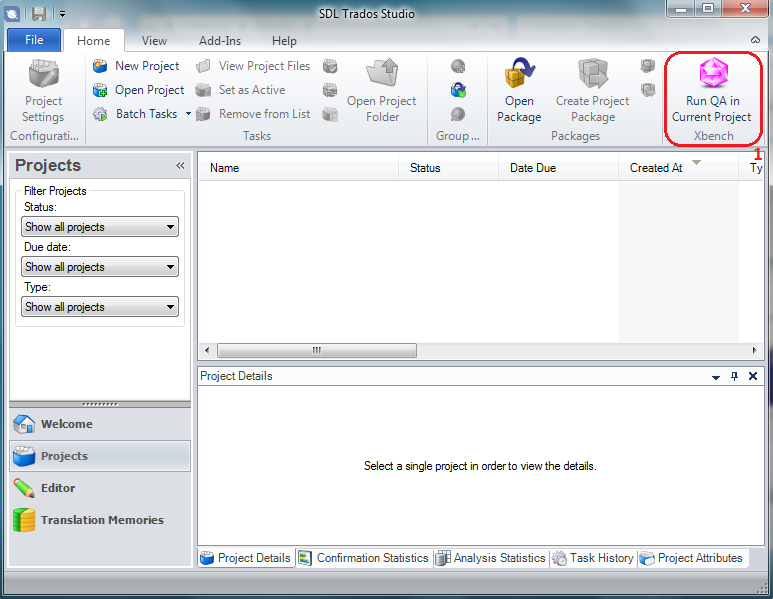This screenshot has width=773, height=599.
Task: Click the SDL Trados application icon
Action: pyautogui.click(x=12, y=14)
